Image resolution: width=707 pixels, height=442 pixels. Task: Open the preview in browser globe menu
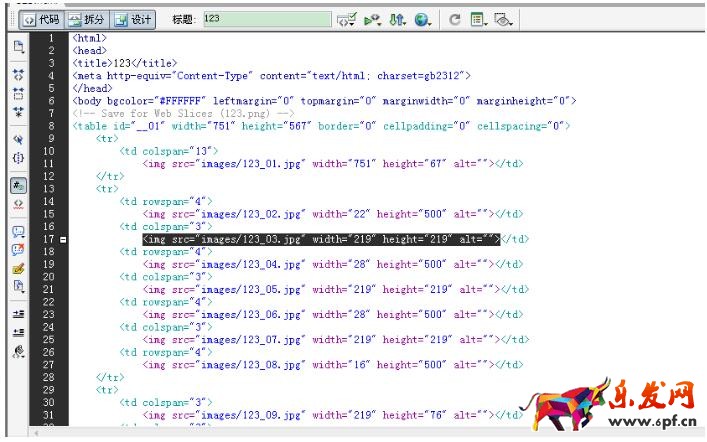[x=423, y=19]
